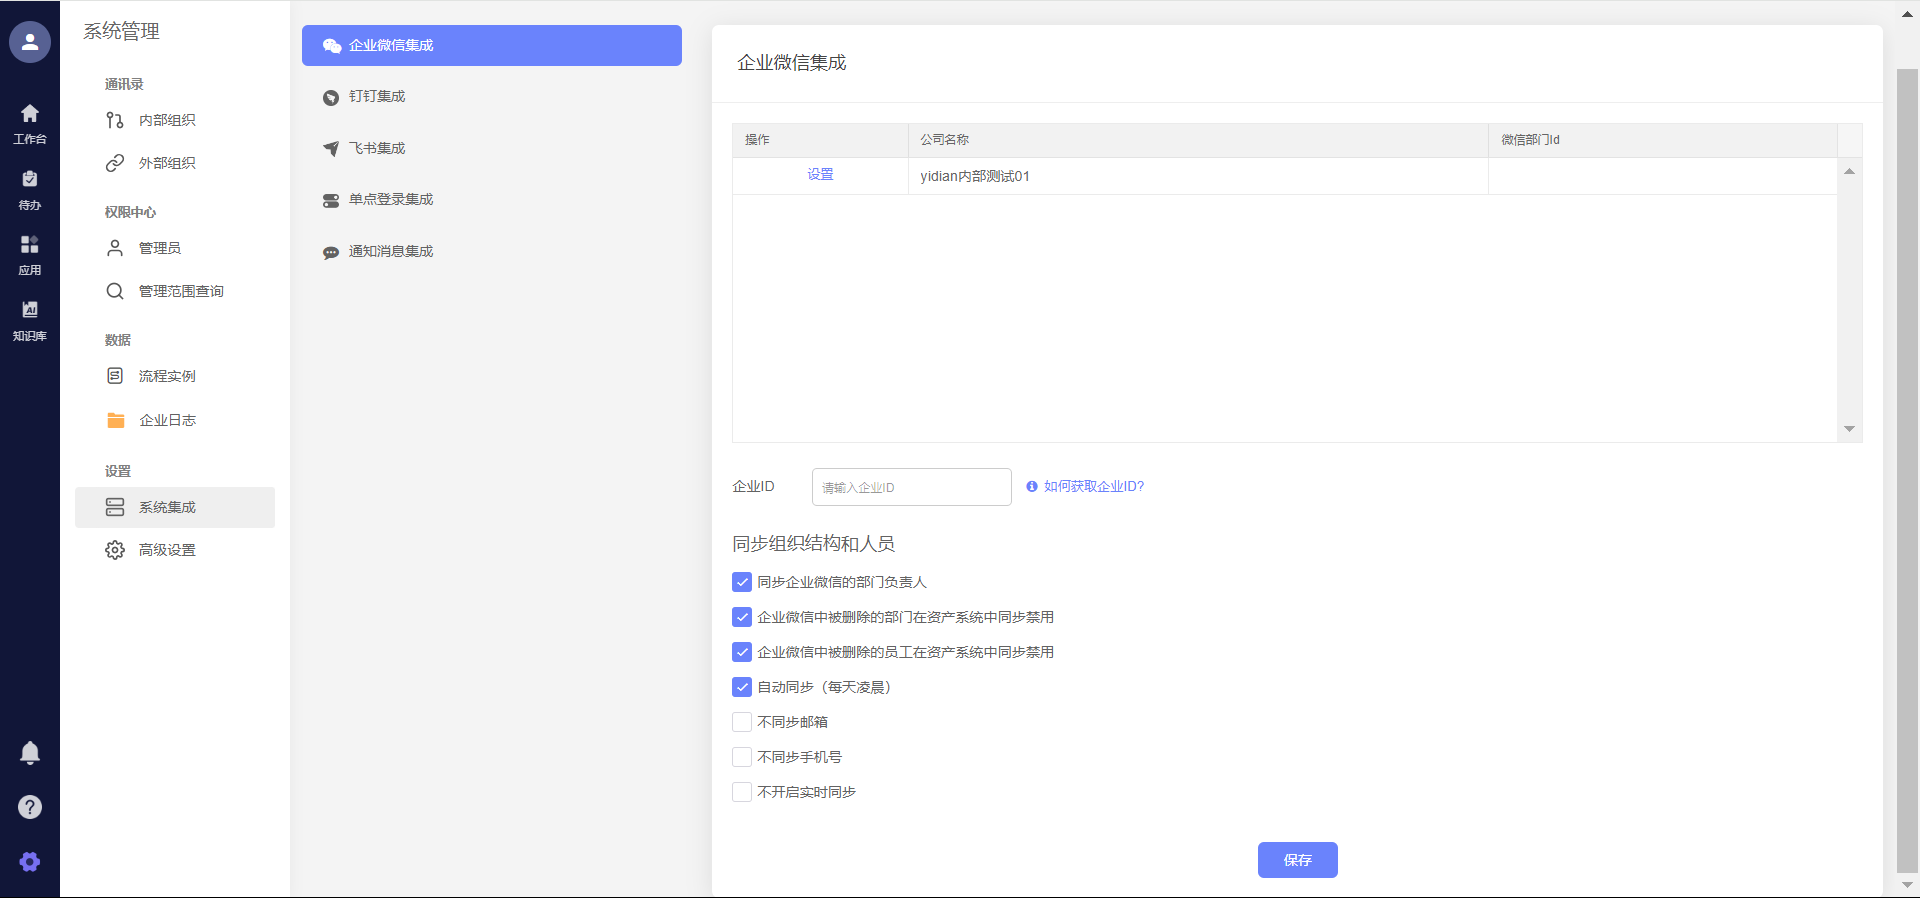Click the user avatar icon
1920x898 pixels.
pyautogui.click(x=30, y=42)
